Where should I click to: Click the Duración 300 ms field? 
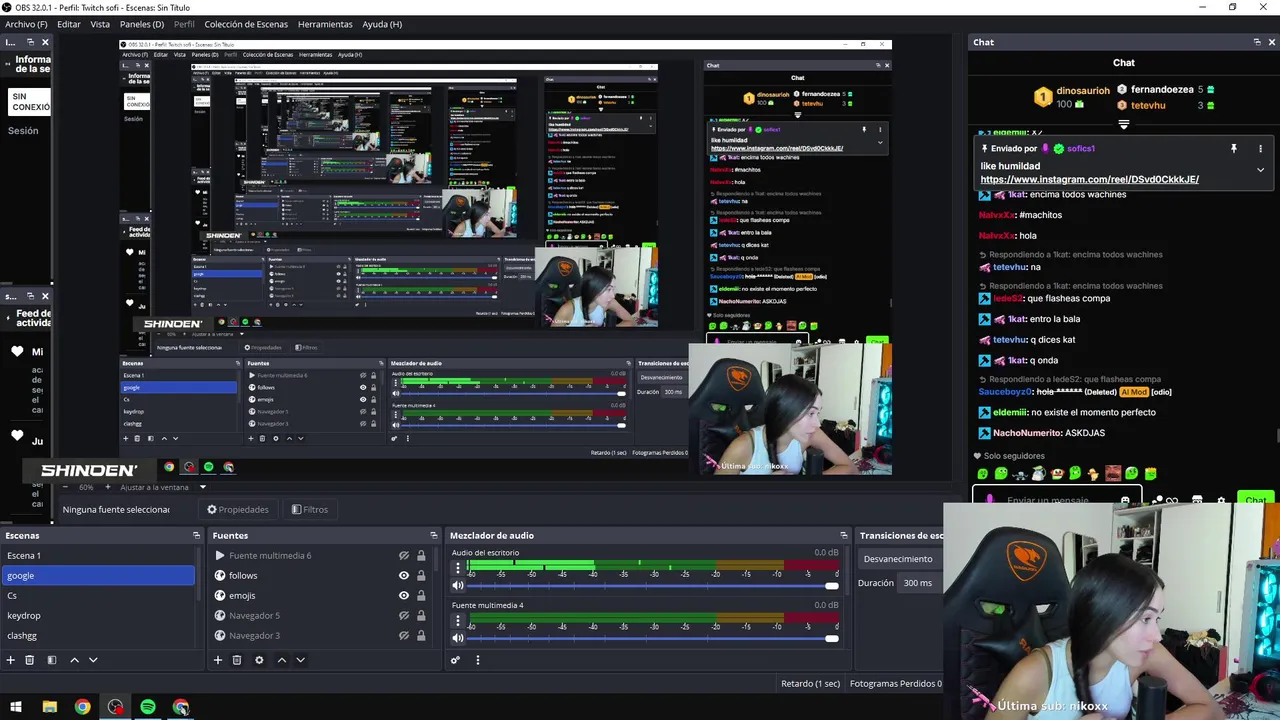pos(918,583)
